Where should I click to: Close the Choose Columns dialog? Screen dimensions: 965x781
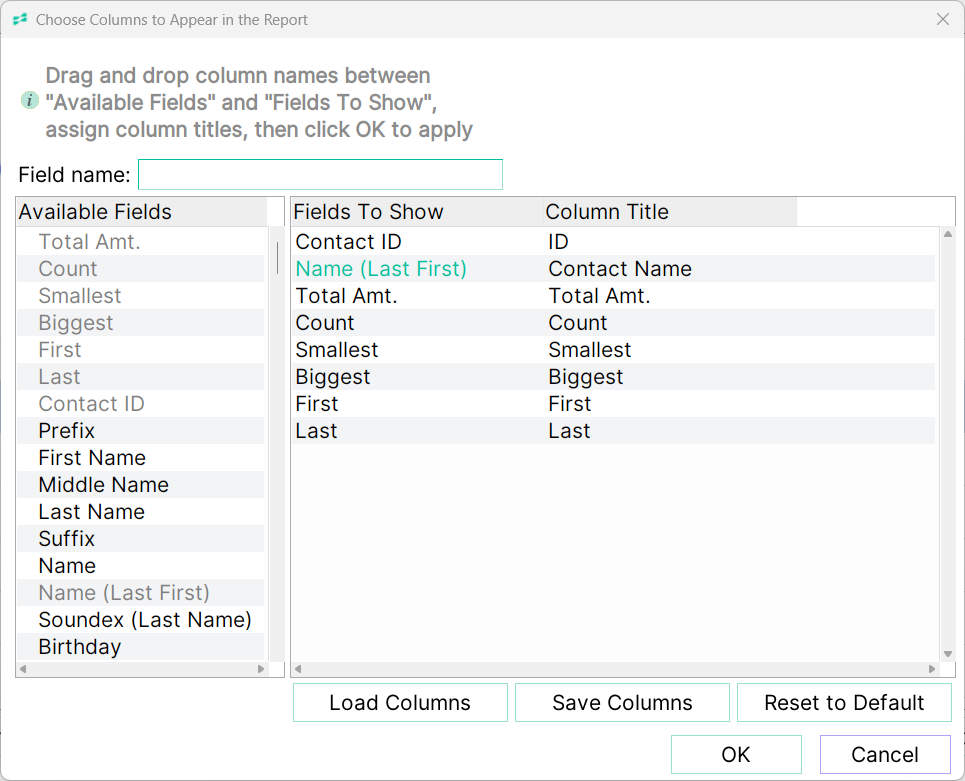[x=942, y=19]
